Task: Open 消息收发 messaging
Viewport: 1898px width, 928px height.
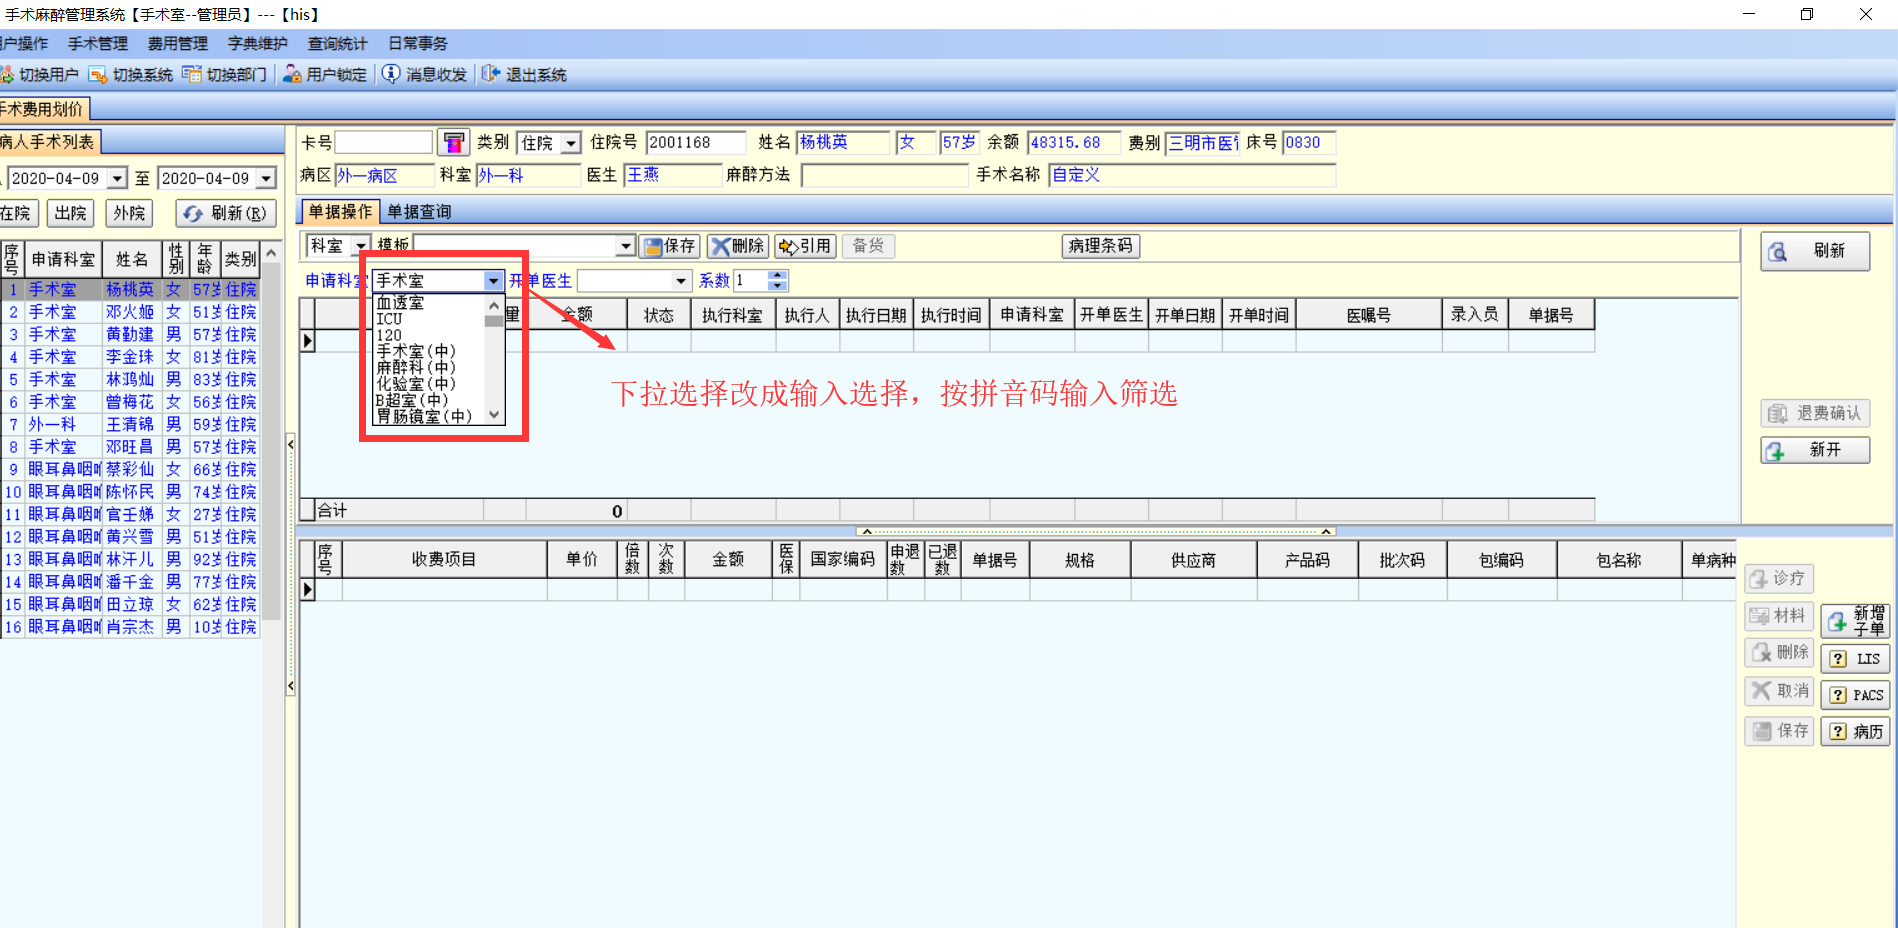Action: coord(425,75)
